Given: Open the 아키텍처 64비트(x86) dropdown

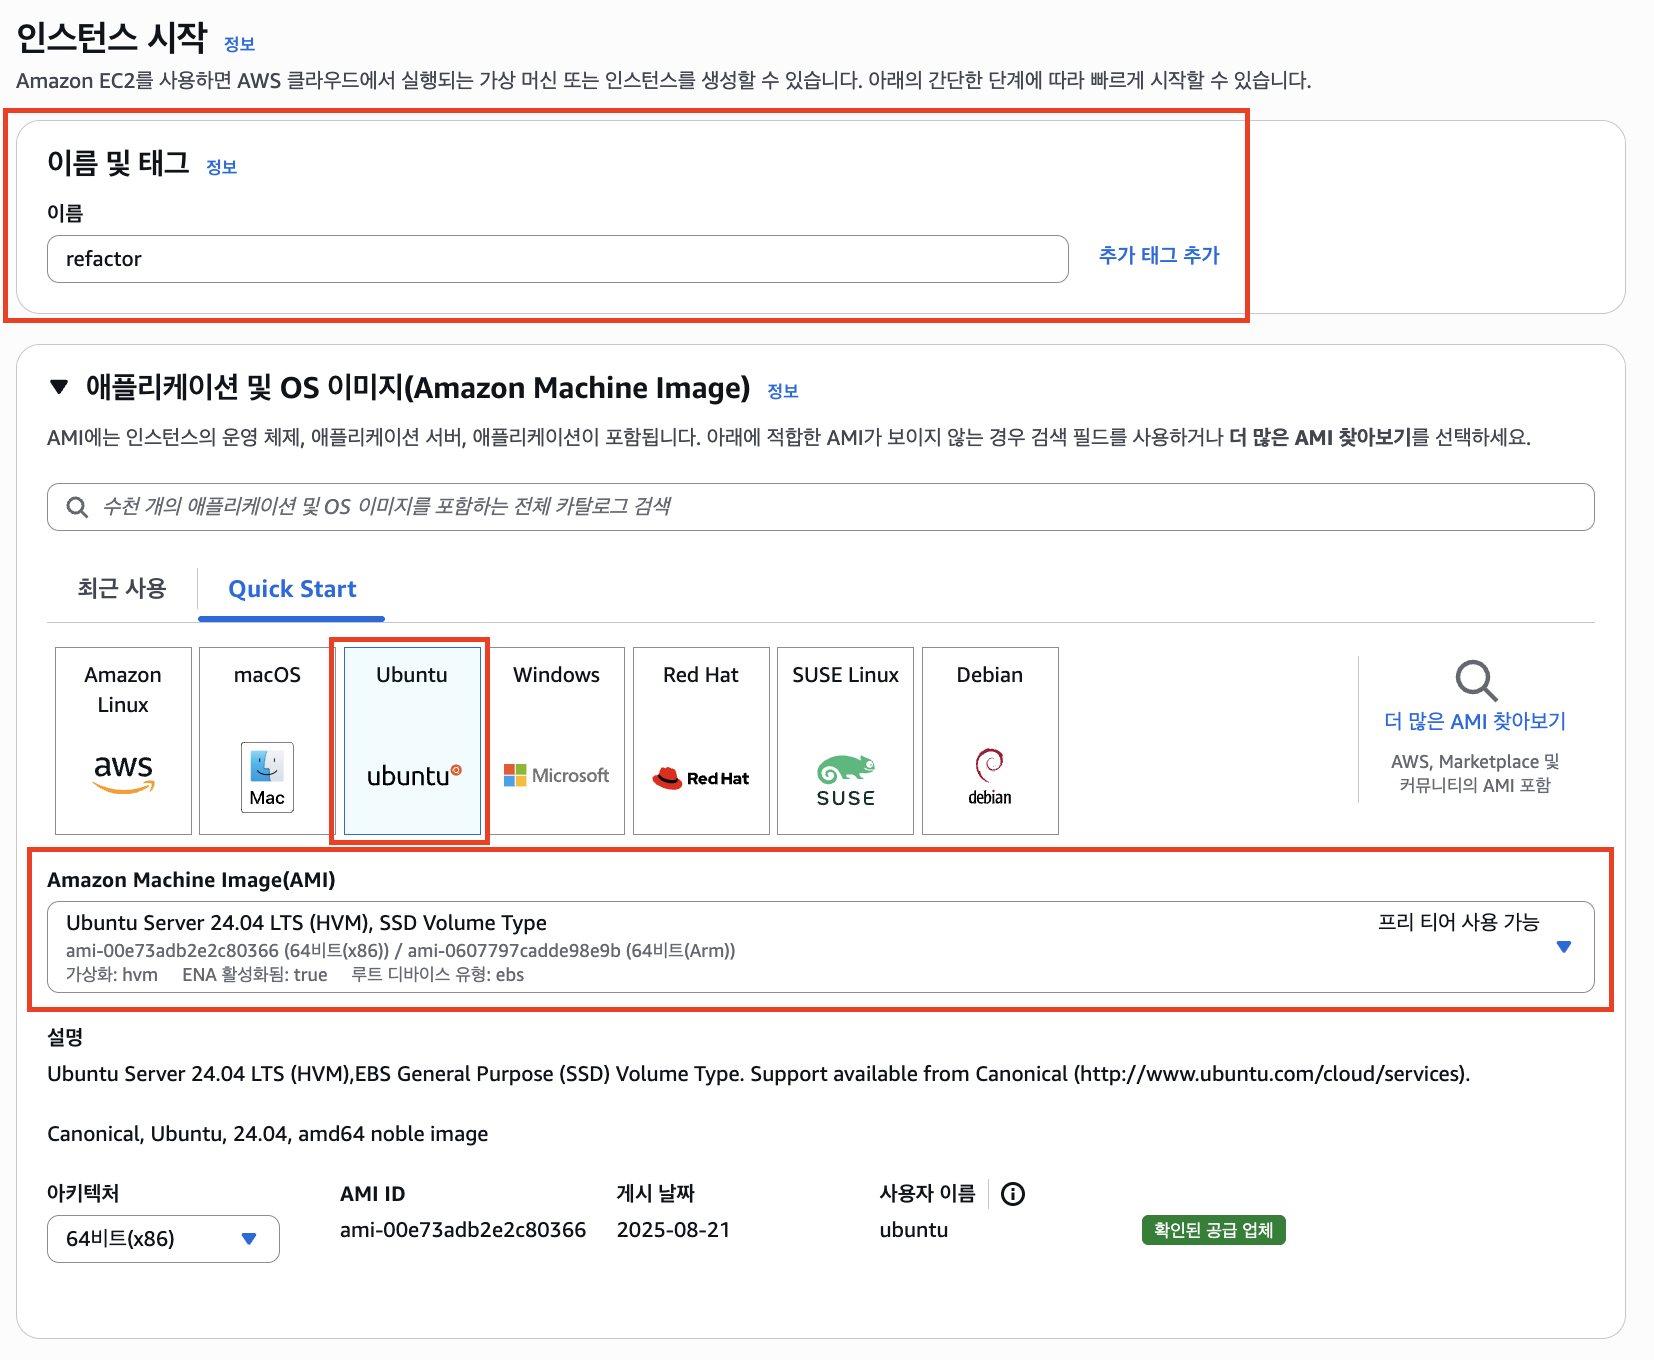Looking at the screenshot, I should click(163, 1239).
